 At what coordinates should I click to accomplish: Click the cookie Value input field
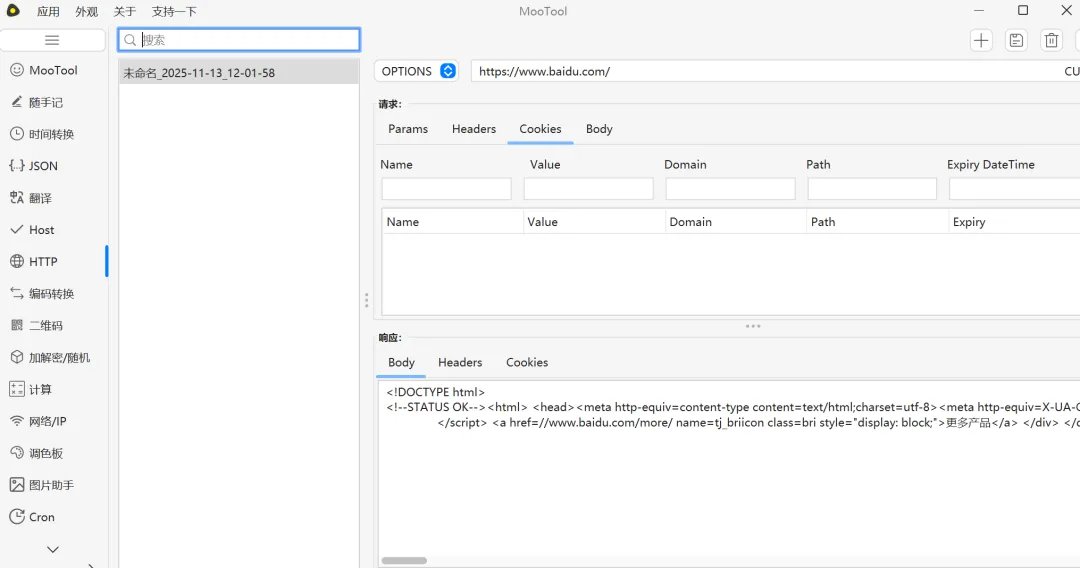coord(588,189)
